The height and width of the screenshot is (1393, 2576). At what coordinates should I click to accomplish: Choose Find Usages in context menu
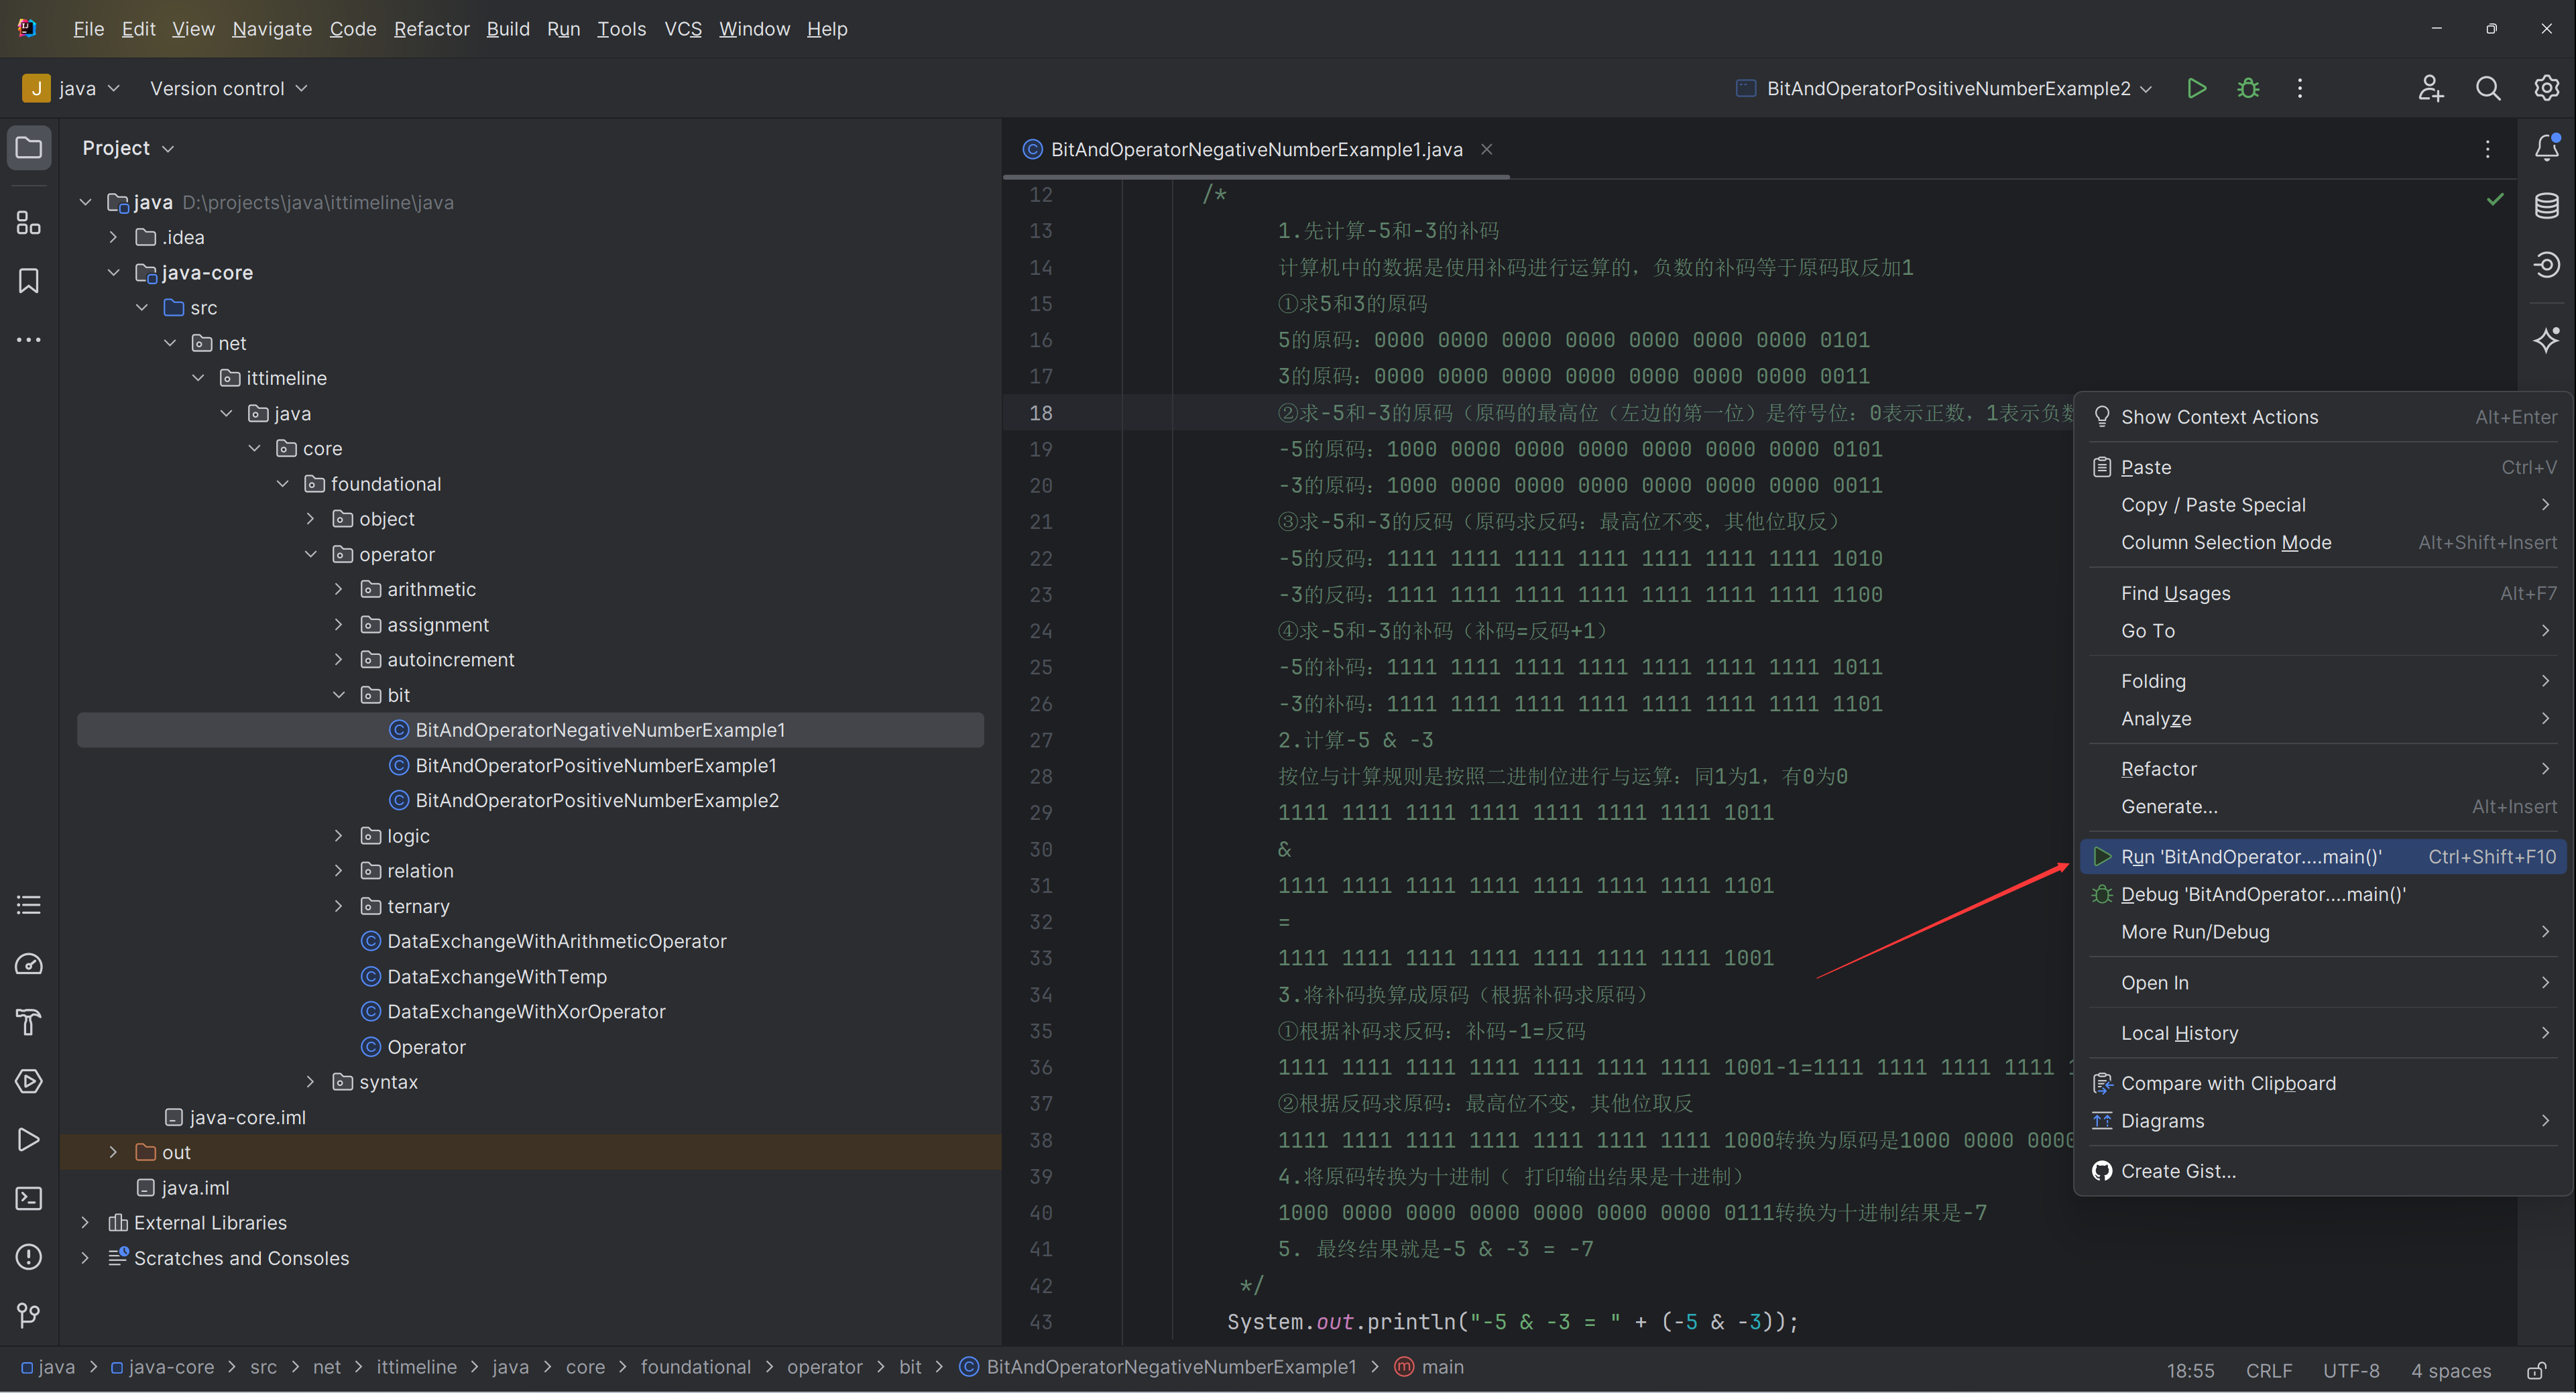pos(2323,594)
